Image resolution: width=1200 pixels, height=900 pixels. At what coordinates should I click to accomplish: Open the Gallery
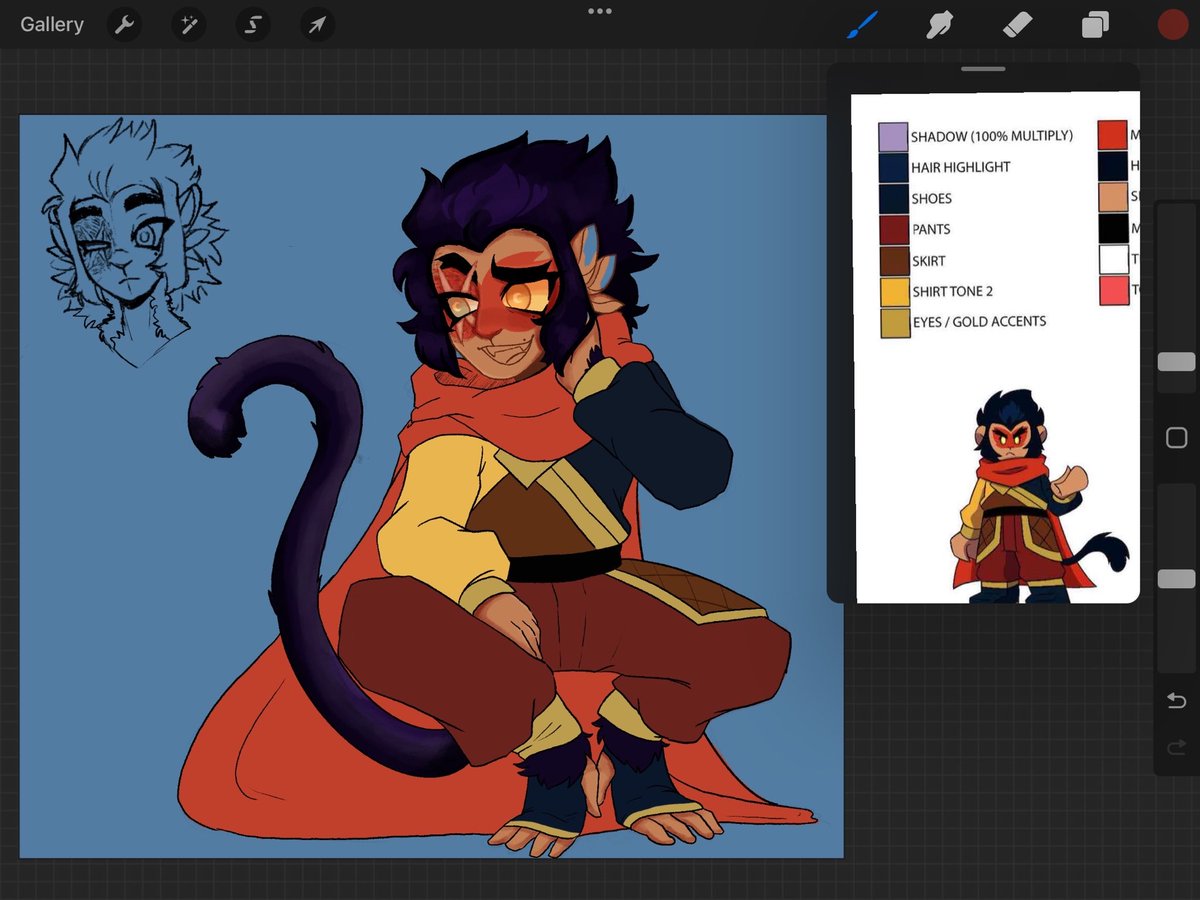(x=52, y=25)
